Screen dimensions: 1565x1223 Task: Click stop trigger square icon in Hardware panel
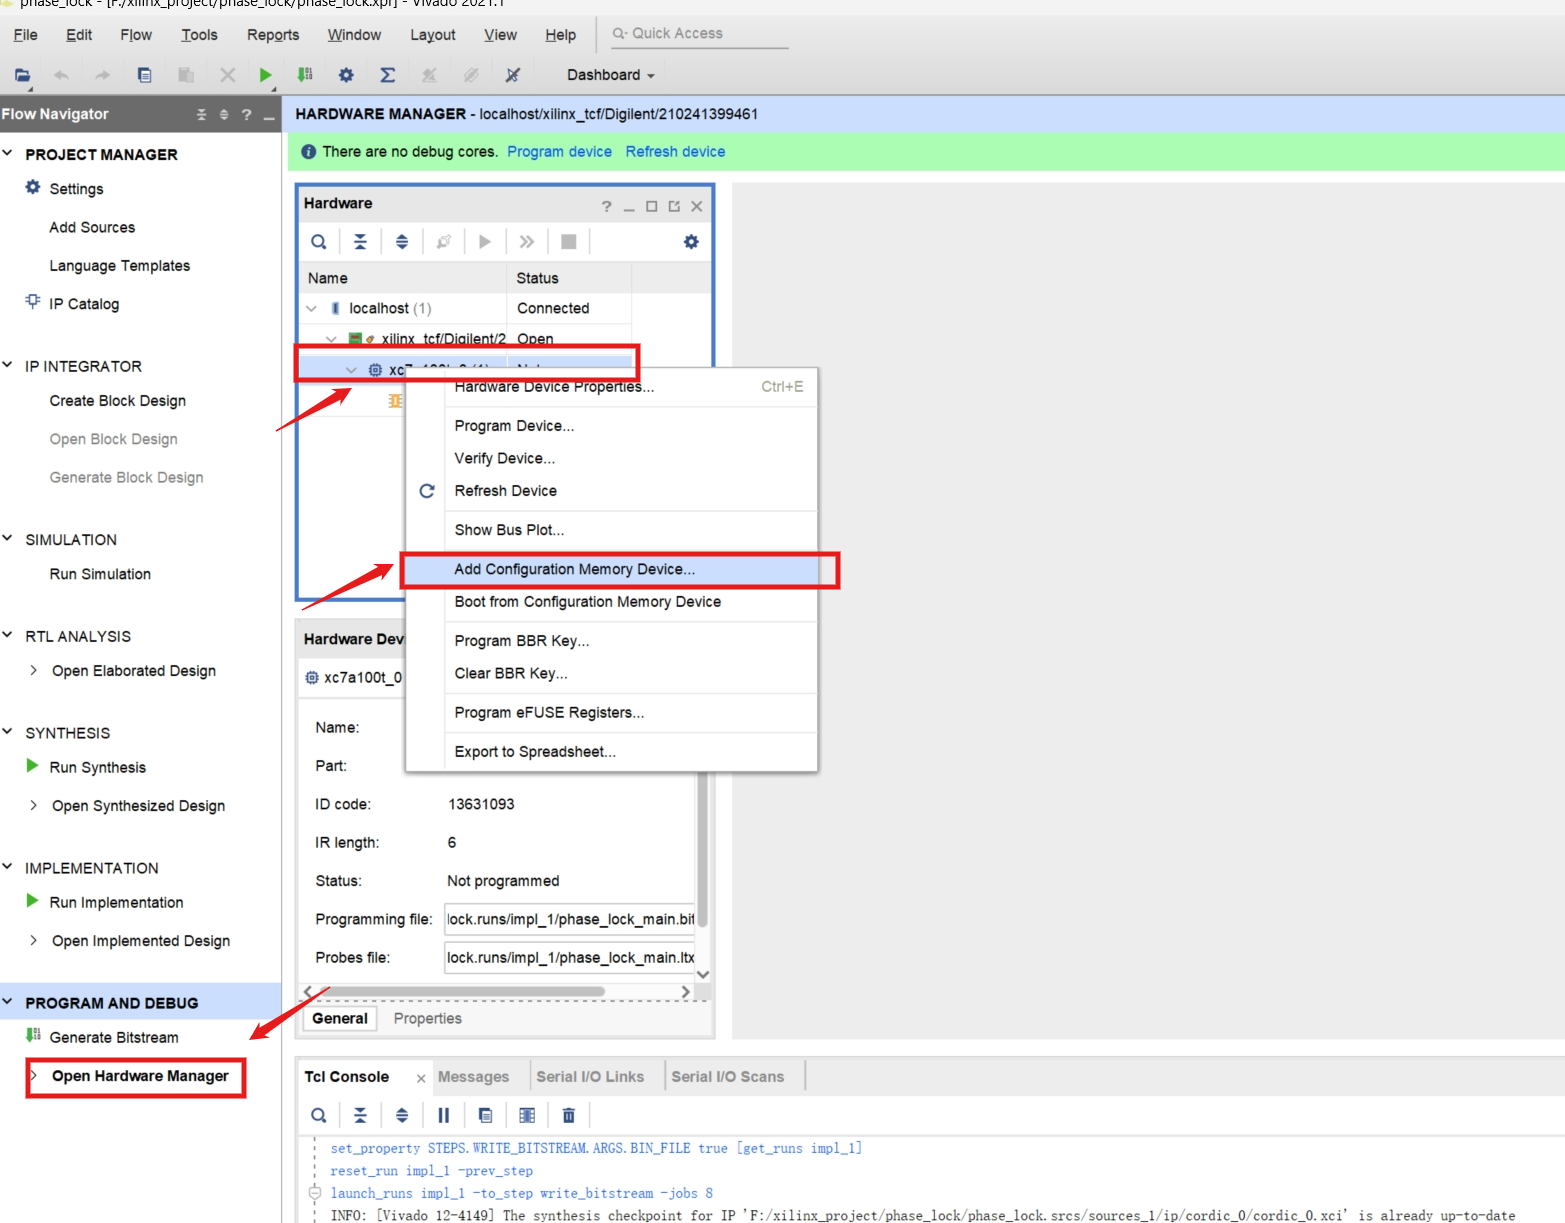pos(568,242)
